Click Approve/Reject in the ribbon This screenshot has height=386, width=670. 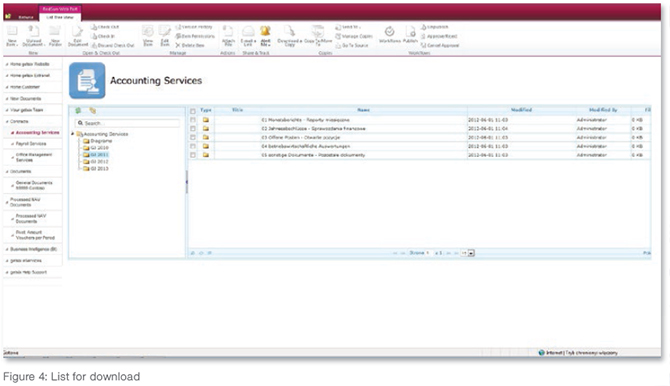439,36
